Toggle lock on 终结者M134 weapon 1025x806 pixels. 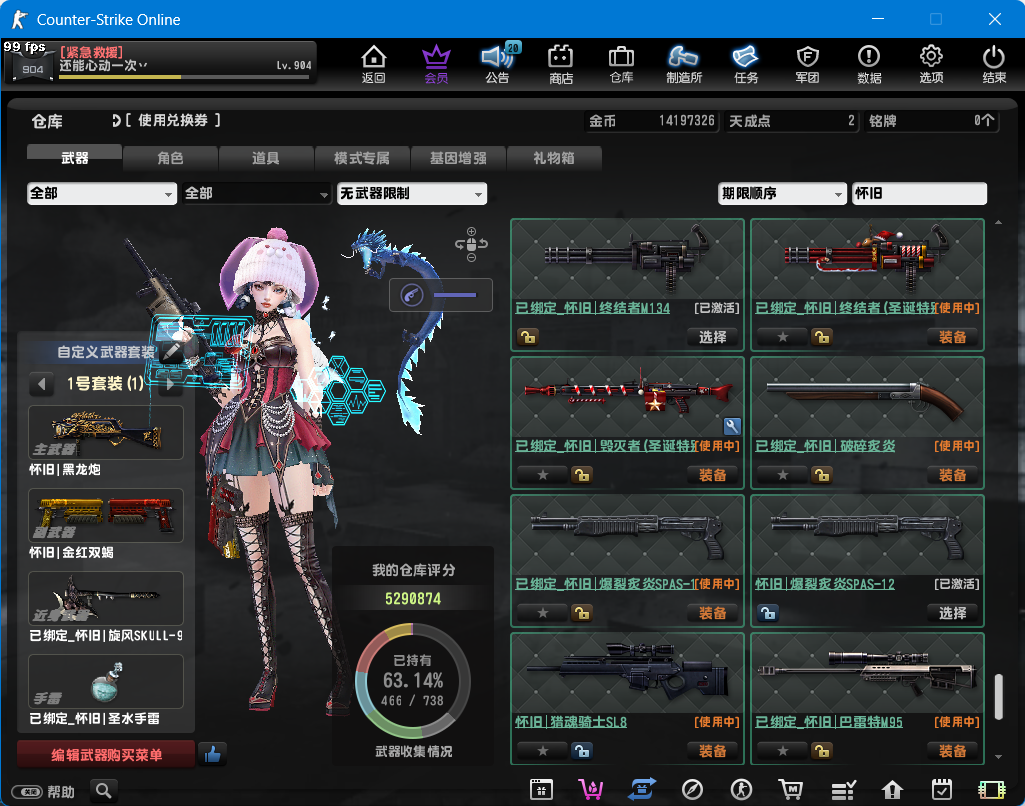528,337
